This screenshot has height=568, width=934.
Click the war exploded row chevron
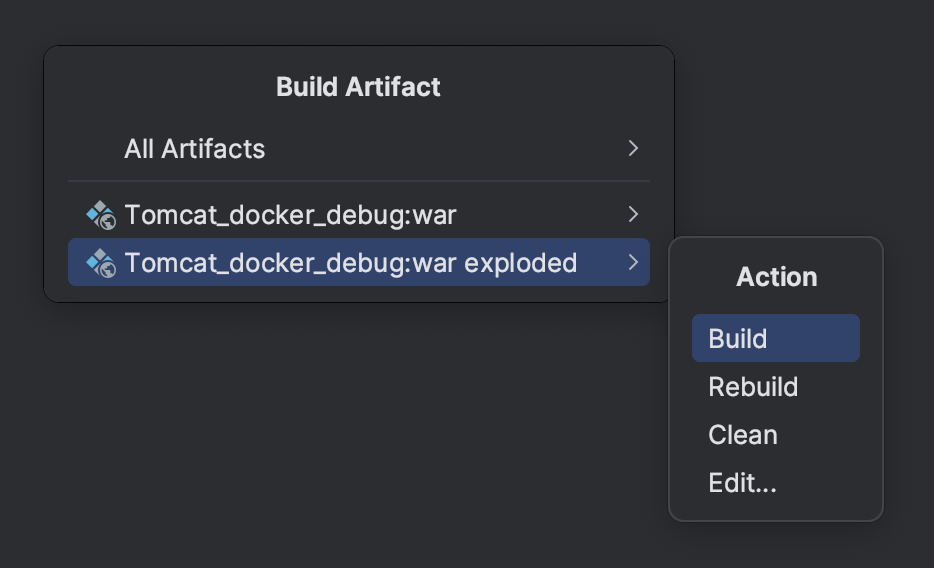pyautogui.click(x=632, y=263)
